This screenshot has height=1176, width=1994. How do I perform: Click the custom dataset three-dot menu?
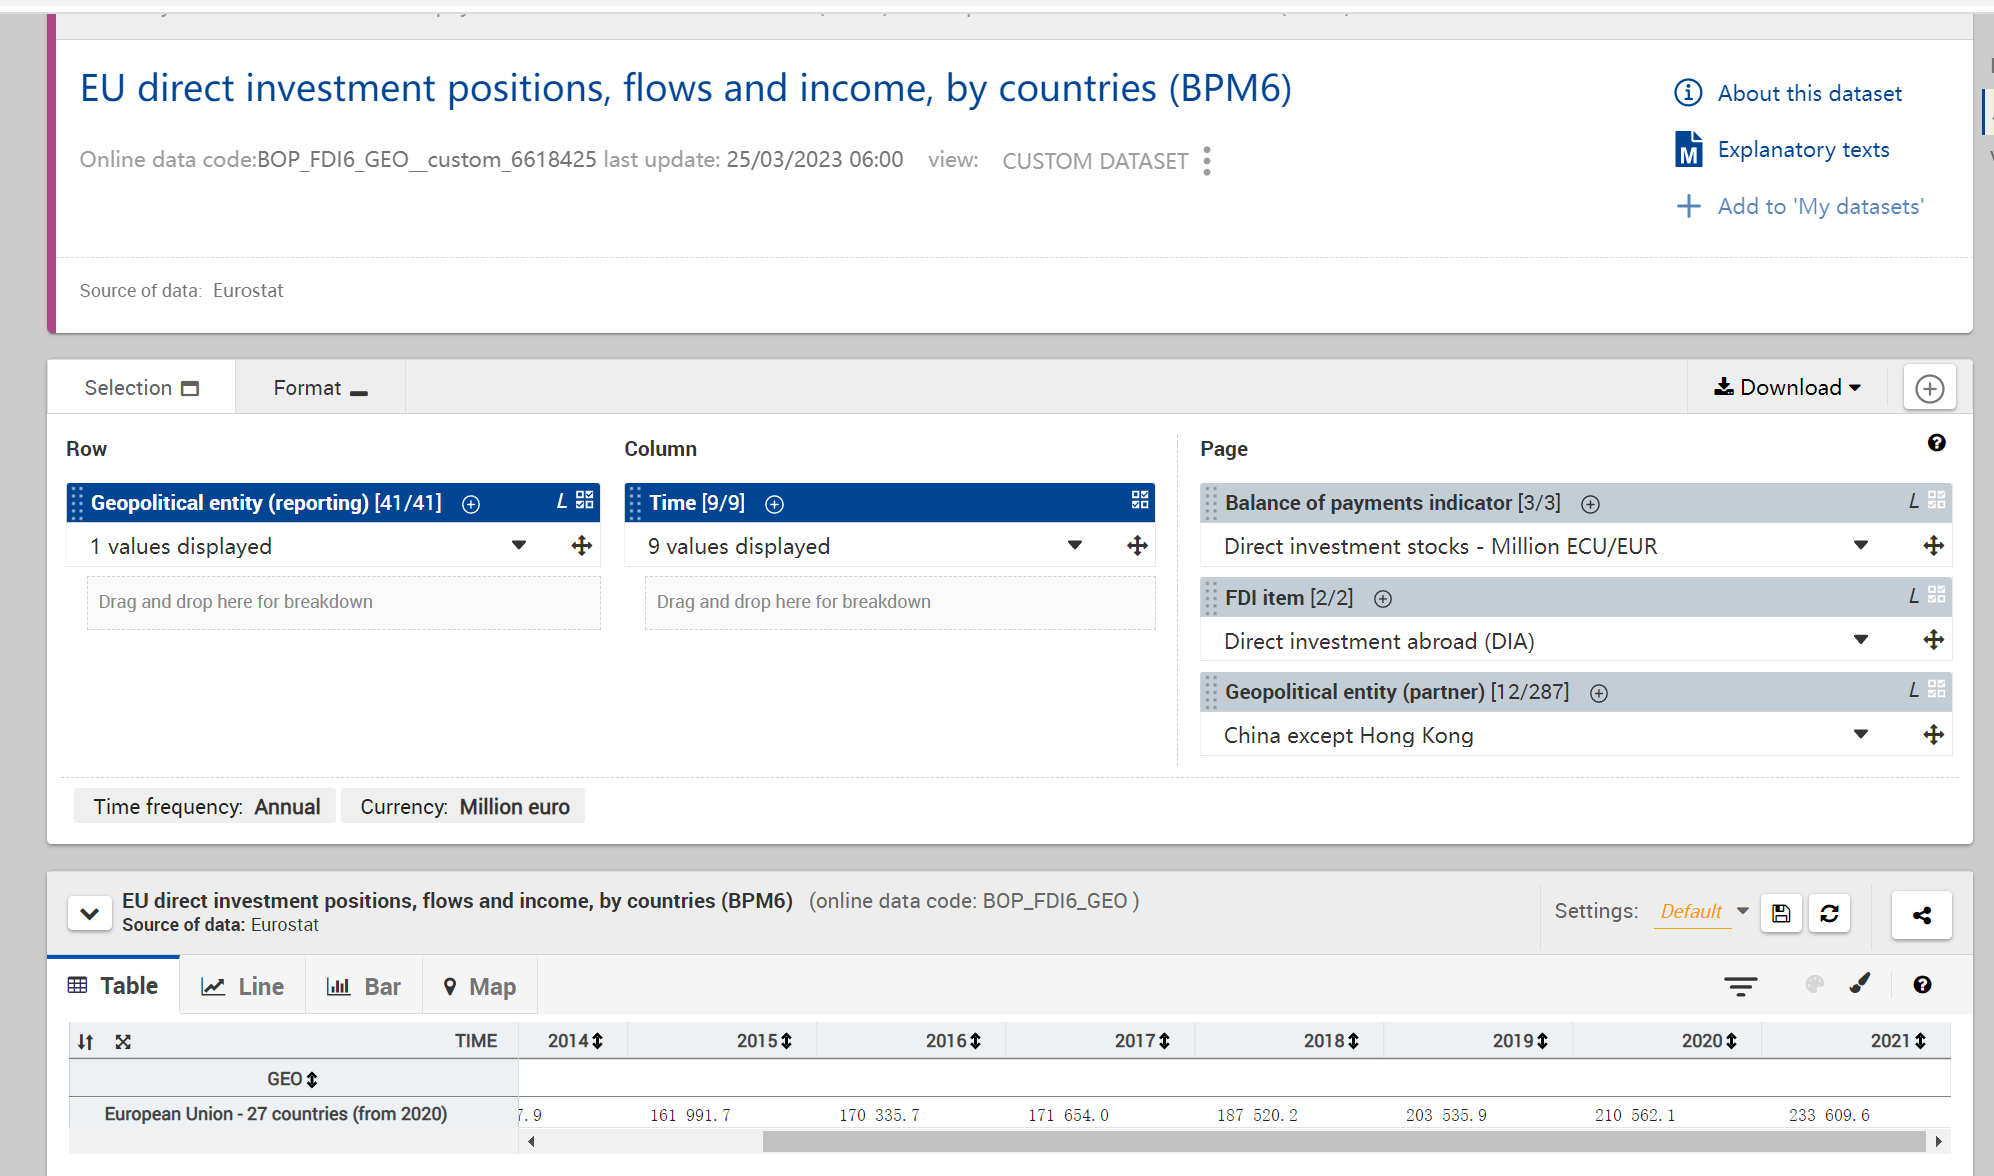[x=1207, y=161]
